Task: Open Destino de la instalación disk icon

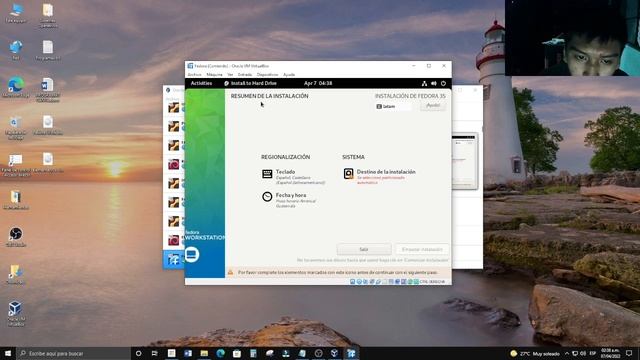Action: 348,174
